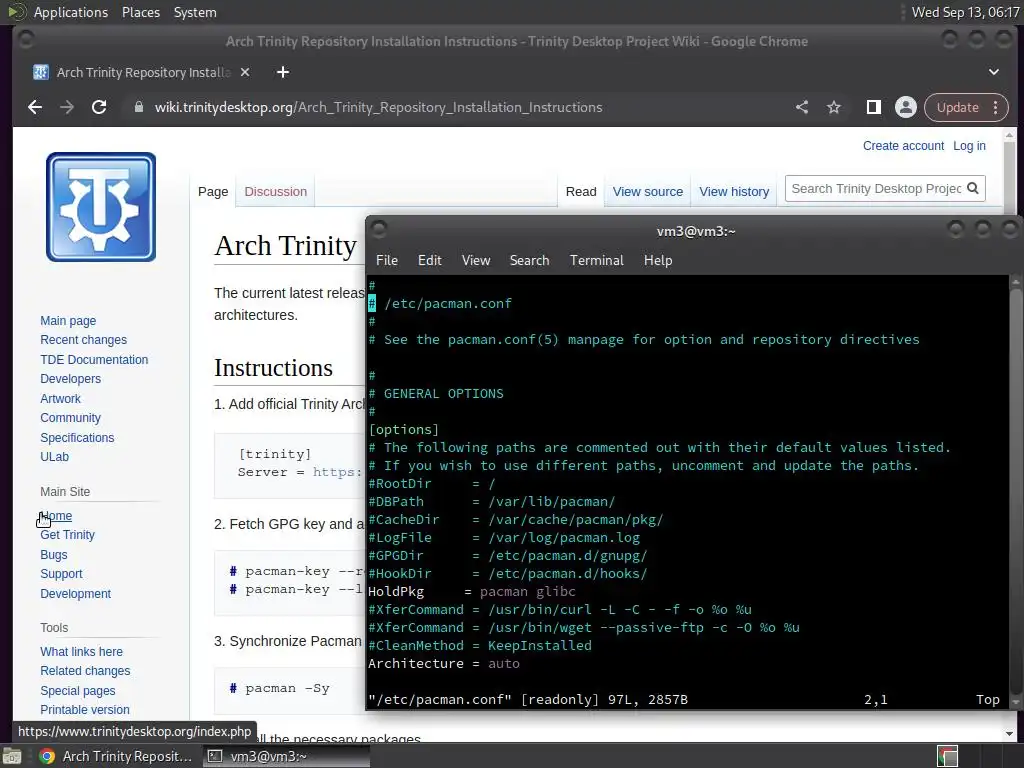This screenshot has height=768, width=1024.
Task: Open the Chrome profile avatar
Action: (x=906, y=107)
